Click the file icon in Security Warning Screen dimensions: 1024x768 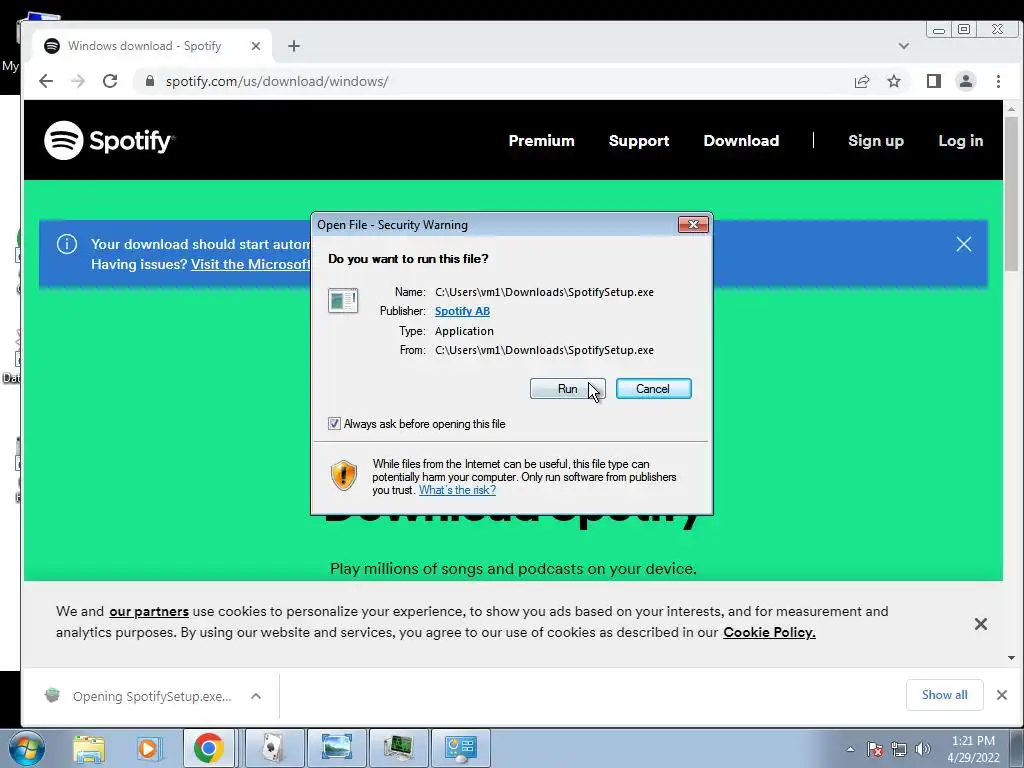(x=343, y=301)
